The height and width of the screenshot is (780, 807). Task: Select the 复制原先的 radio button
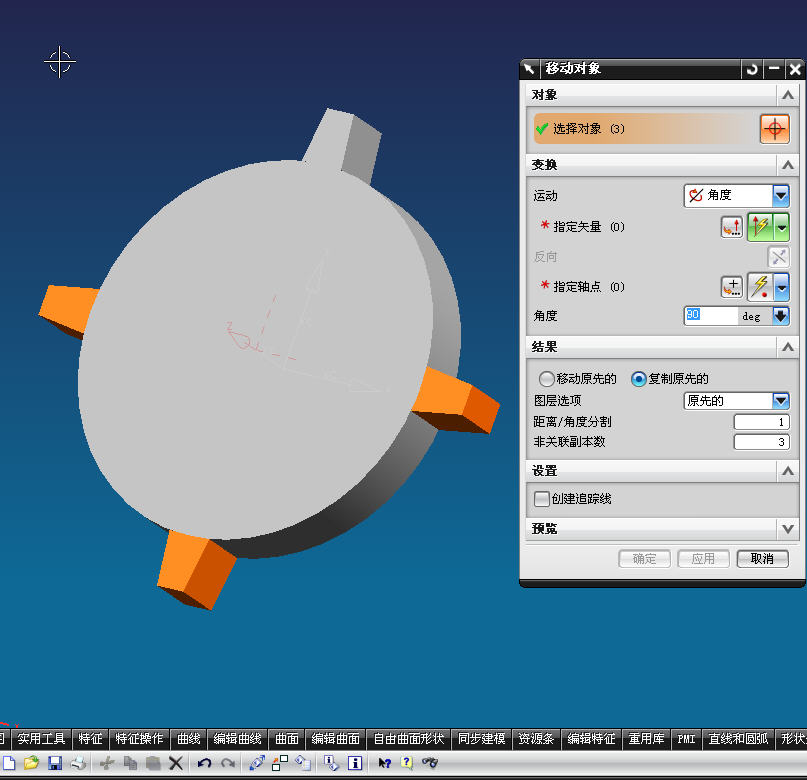coord(639,379)
